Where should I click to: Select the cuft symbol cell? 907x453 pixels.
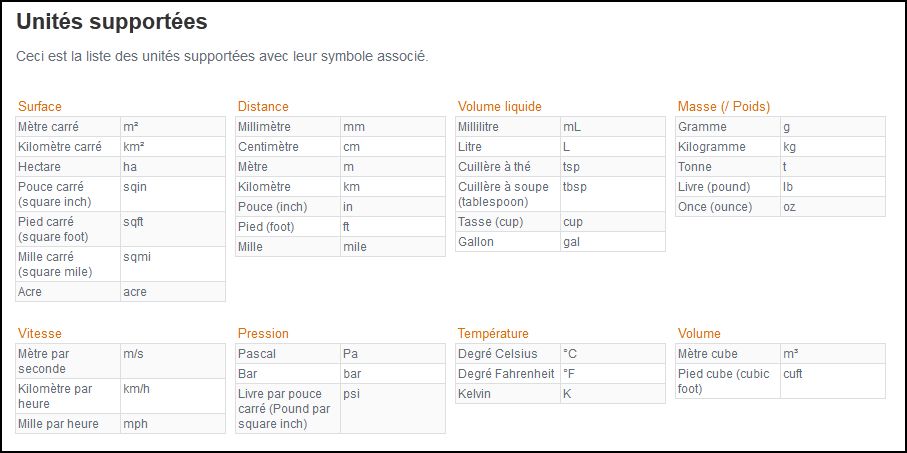coord(833,381)
